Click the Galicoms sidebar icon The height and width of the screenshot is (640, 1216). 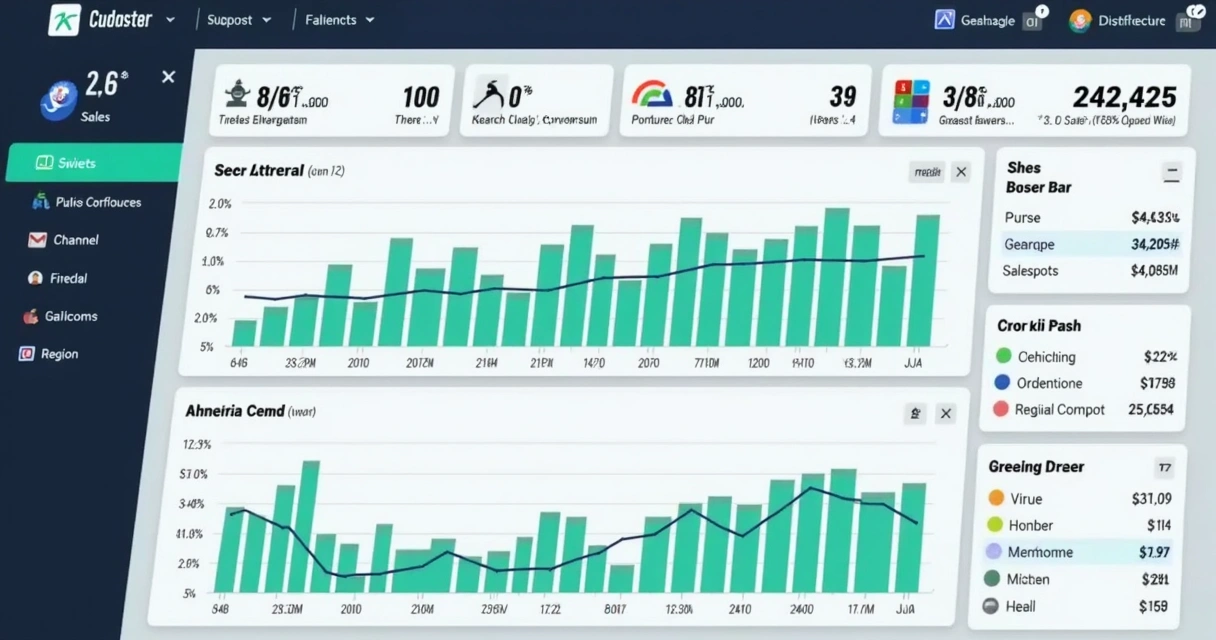point(29,316)
